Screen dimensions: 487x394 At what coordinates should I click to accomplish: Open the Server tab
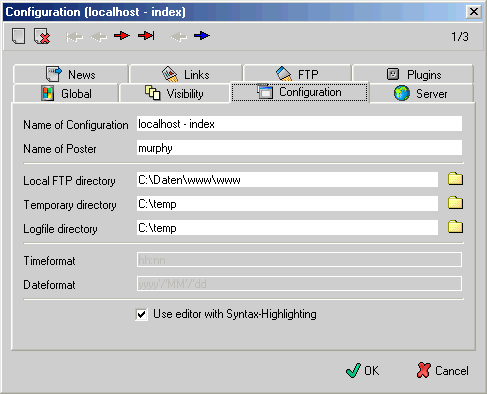tap(421, 93)
